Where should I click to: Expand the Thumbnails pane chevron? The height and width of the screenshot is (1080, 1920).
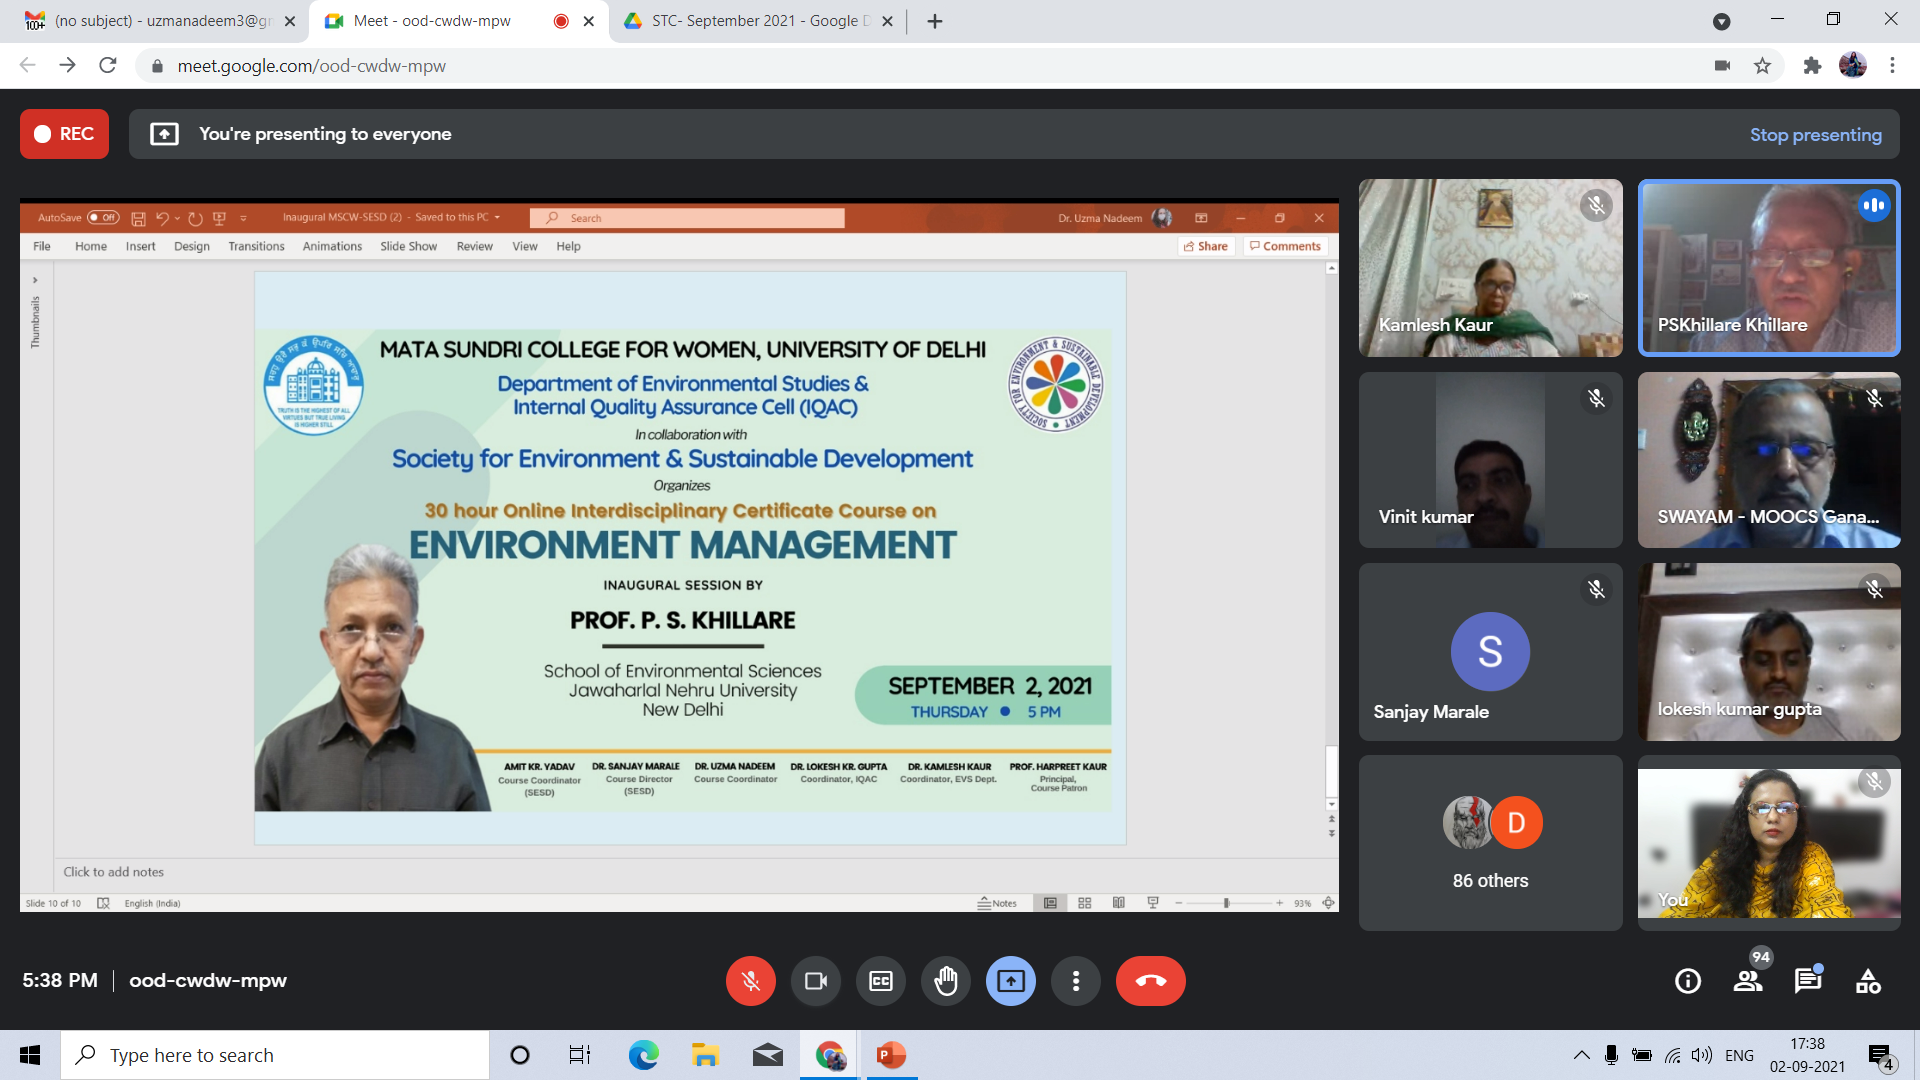35,280
